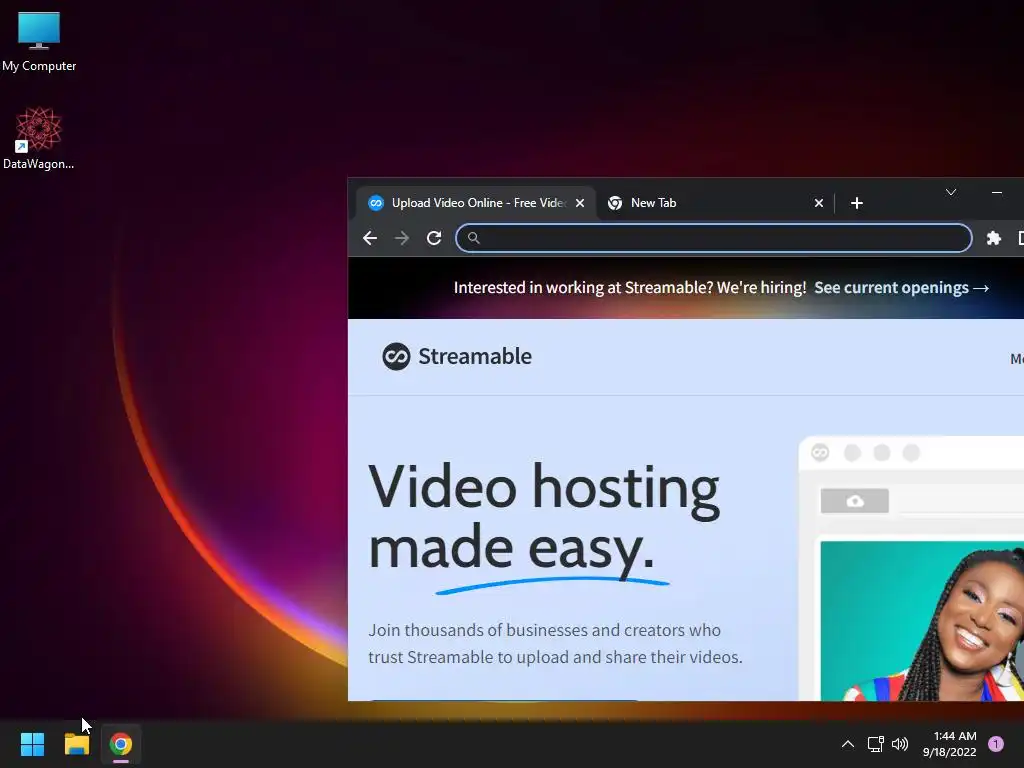Open the volume control tray icon
The height and width of the screenshot is (768, 1024).
[900, 744]
